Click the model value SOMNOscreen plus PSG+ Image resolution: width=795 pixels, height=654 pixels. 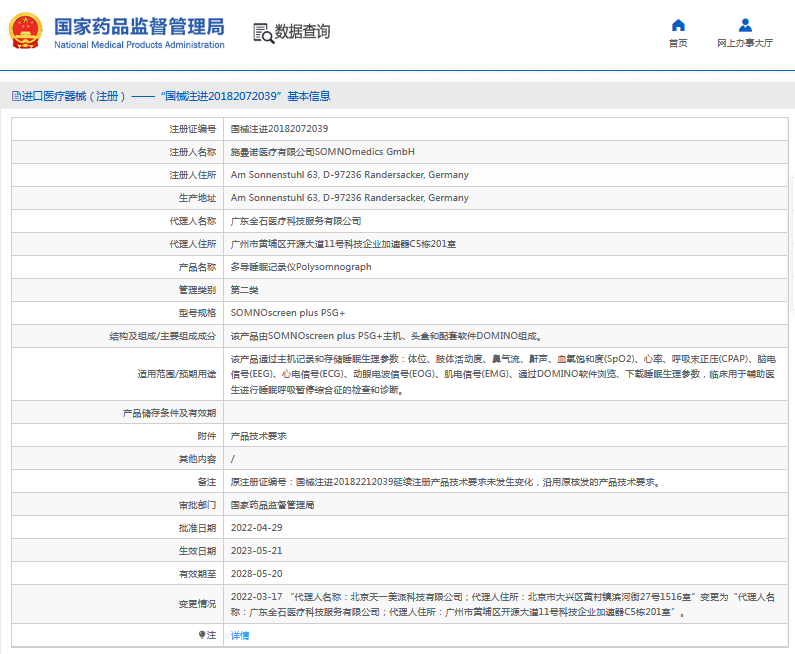[x=288, y=313]
